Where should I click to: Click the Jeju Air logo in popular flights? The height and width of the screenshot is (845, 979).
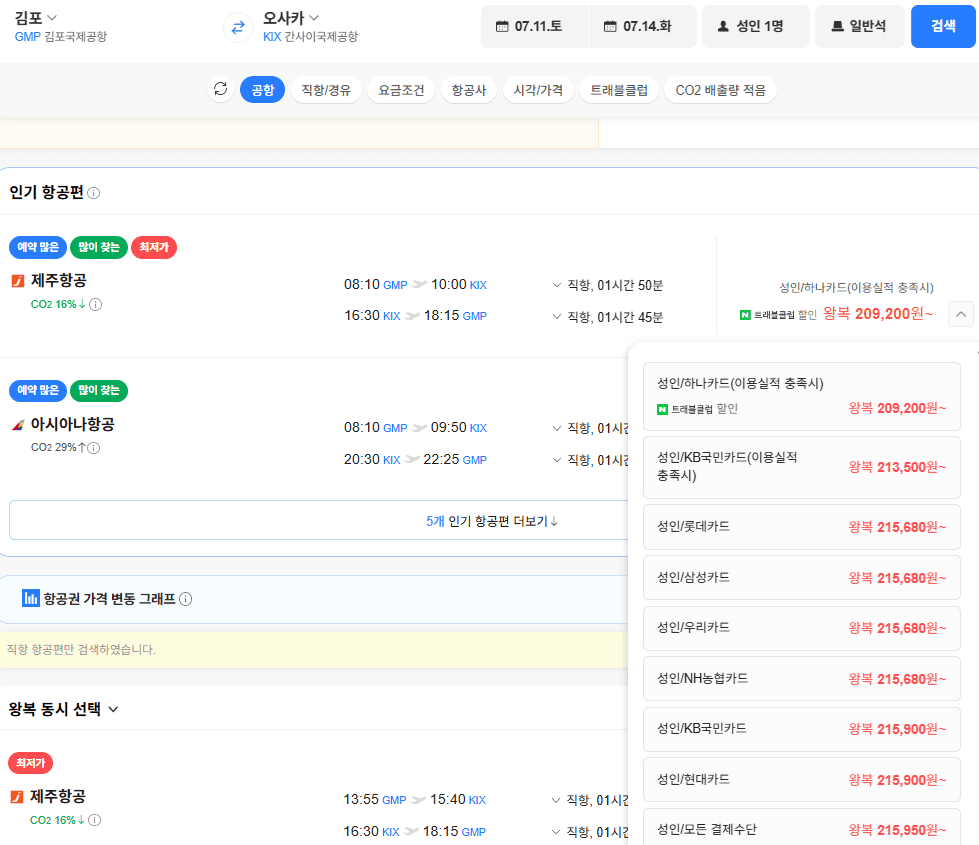pyautogui.click(x=18, y=281)
